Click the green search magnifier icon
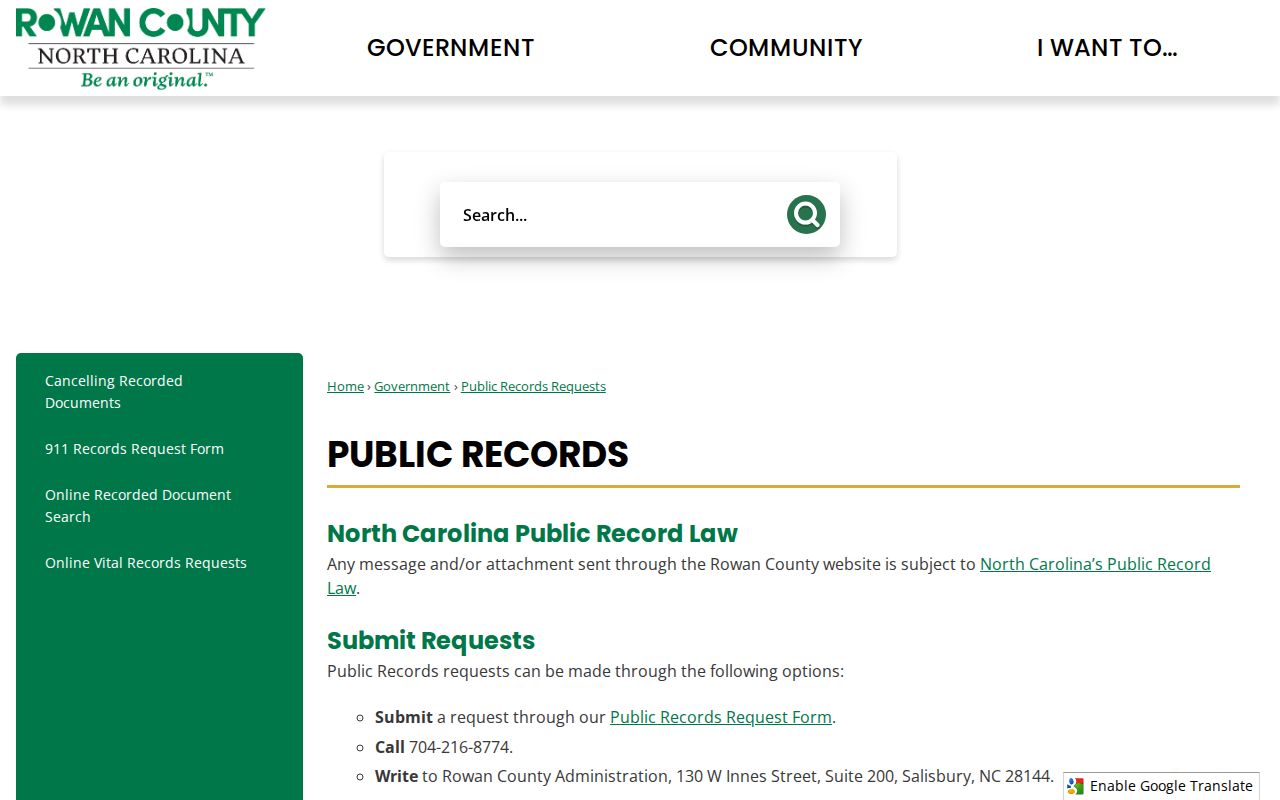Viewport: 1280px width, 800px height. pyautogui.click(x=806, y=215)
